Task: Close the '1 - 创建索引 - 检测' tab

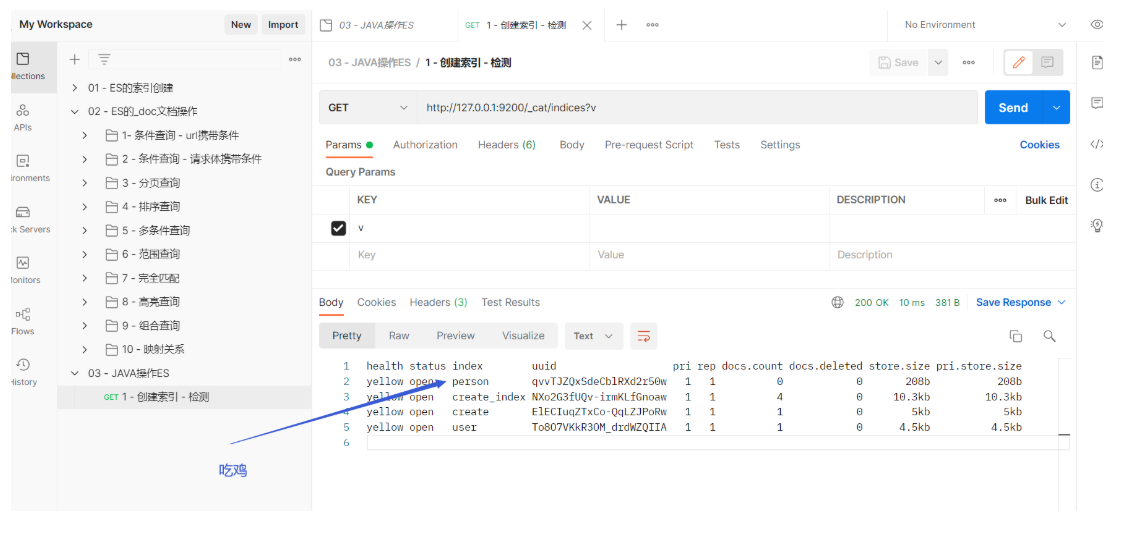Action: pyautogui.click(x=587, y=25)
